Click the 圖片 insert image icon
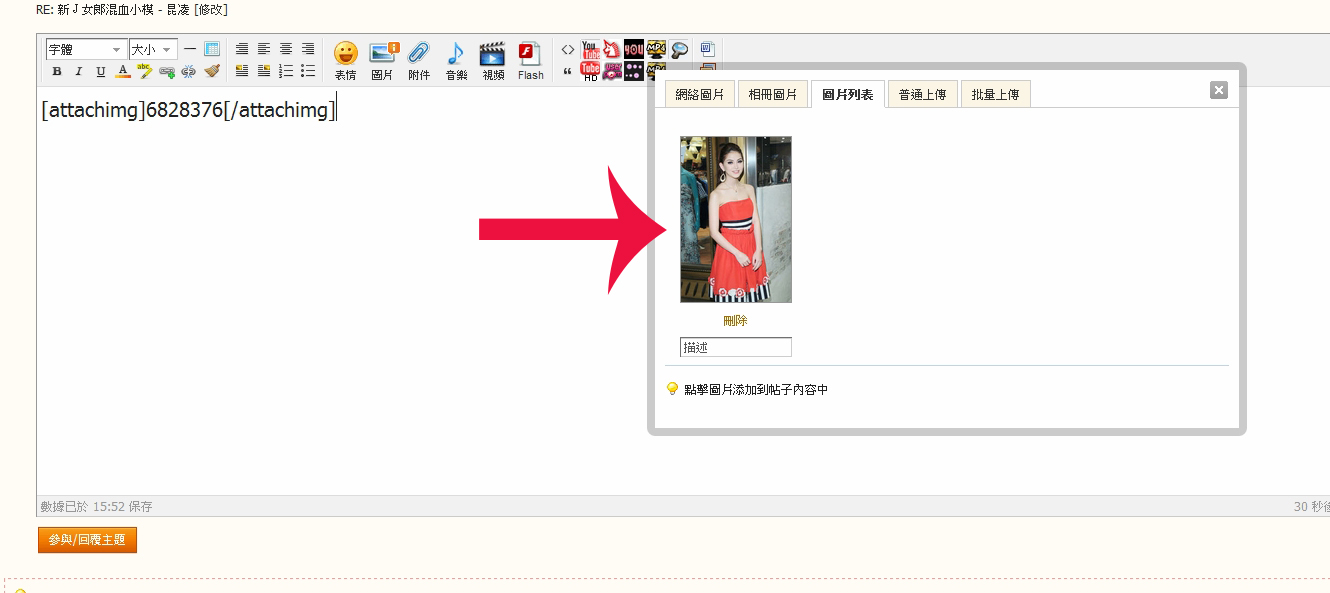Image resolution: width=1330 pixels, height=593 pixels. click(383, 60)
